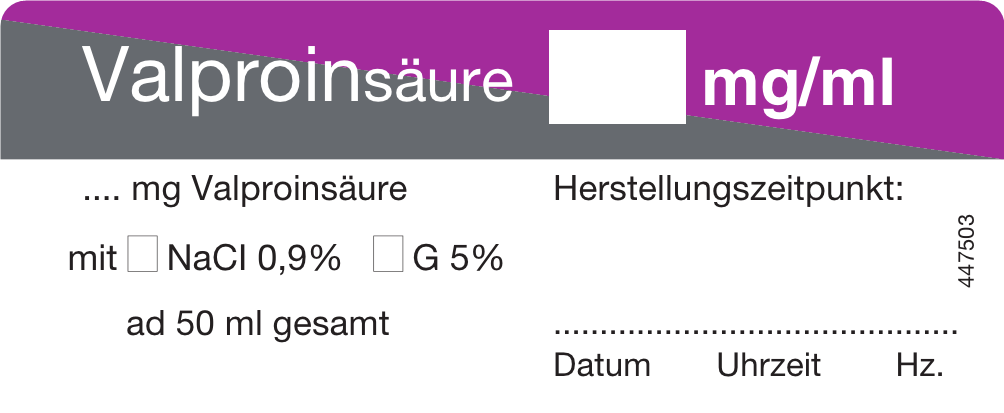
Task: Click the Herstellungszeitpunkt label
Action: click(728, 189)
